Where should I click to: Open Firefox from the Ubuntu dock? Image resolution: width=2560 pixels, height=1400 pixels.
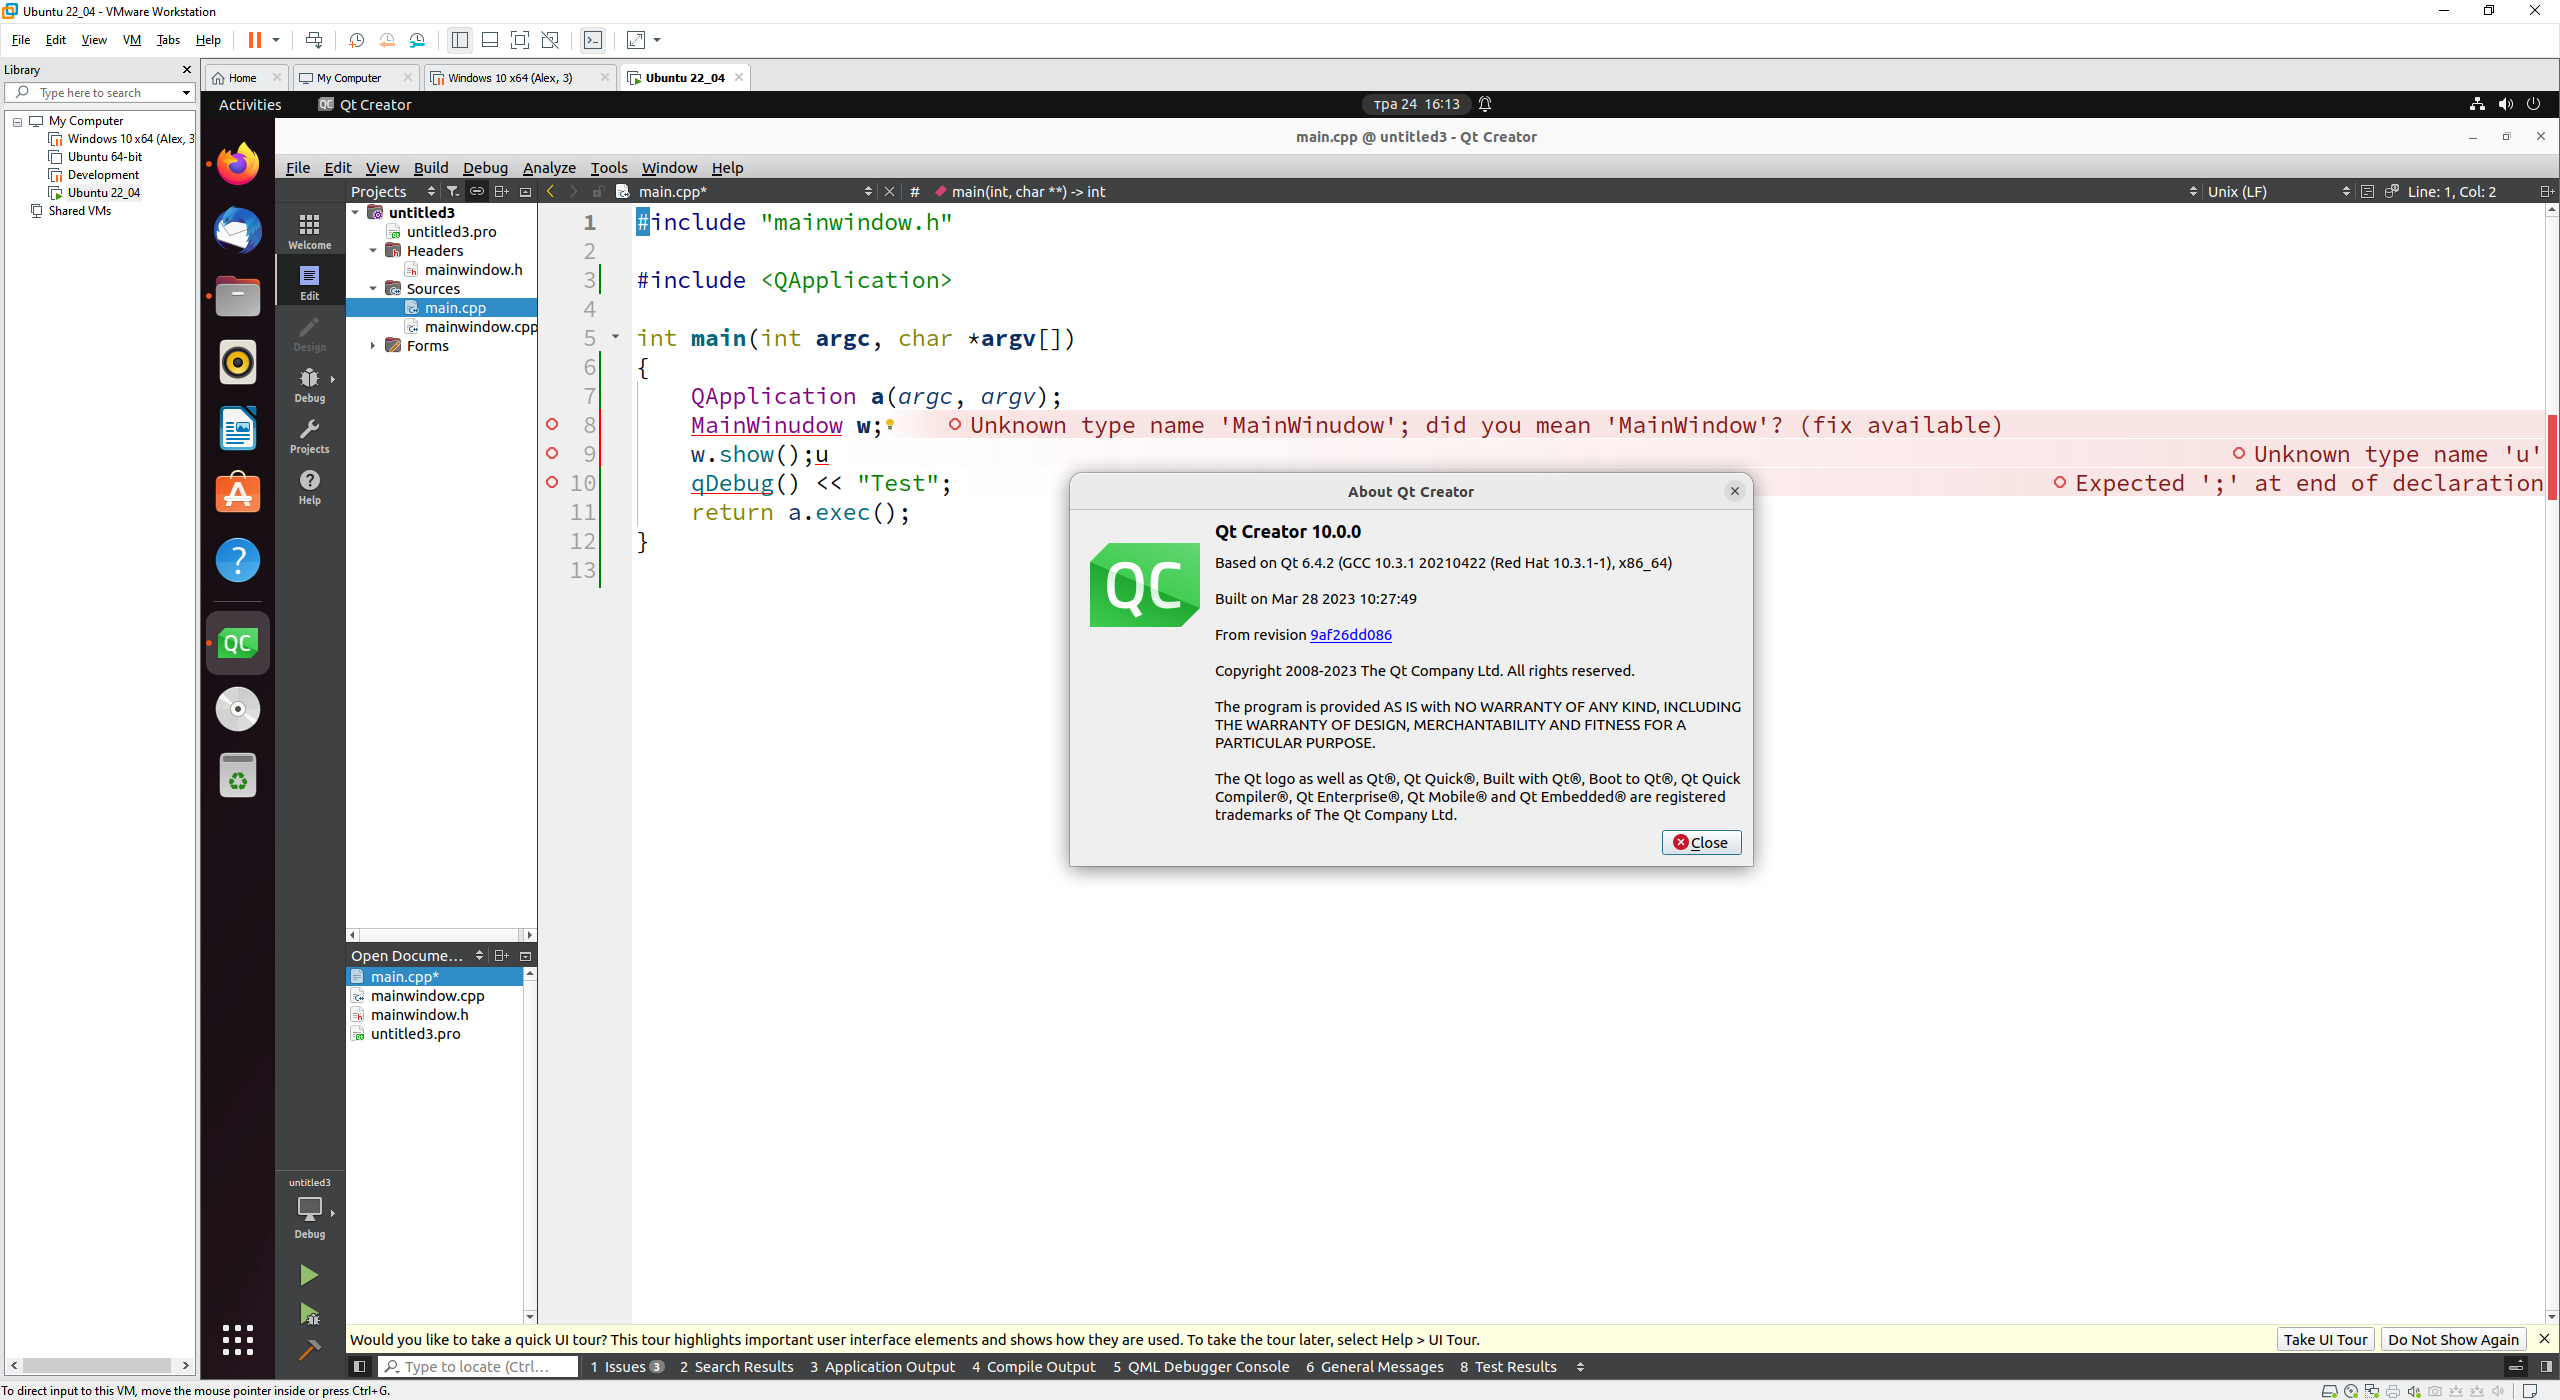click(x=238, y=164)
